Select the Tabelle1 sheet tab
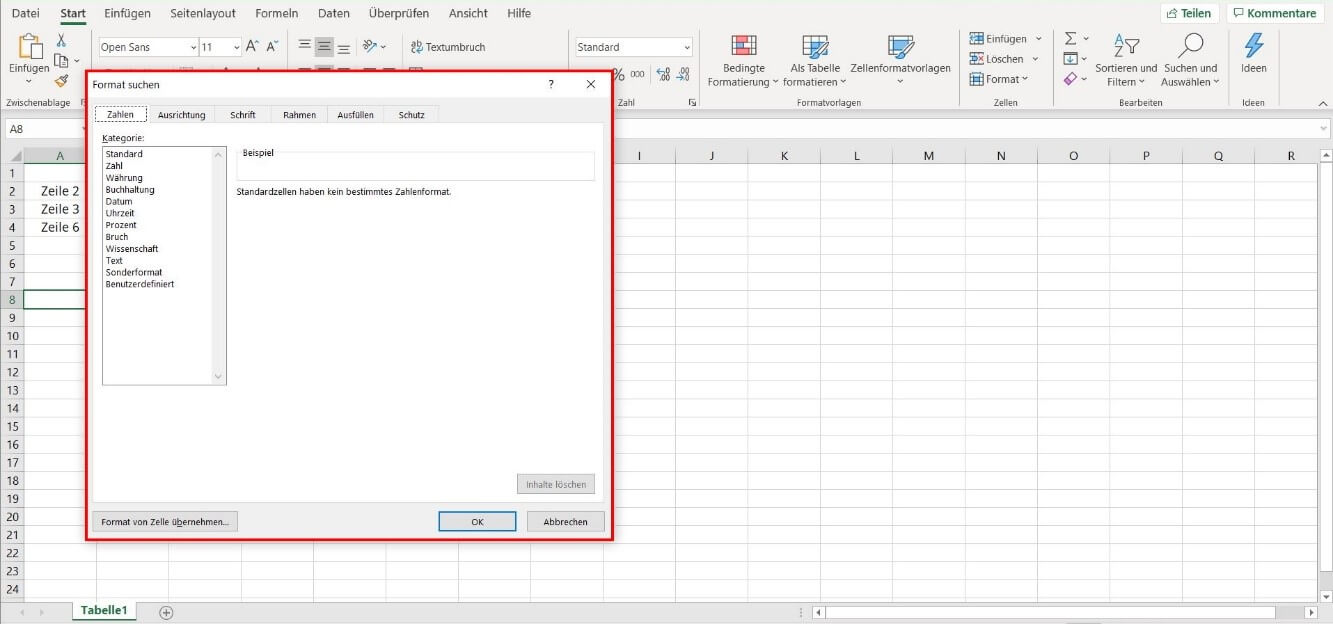This screenshot has height=624, width=1333. pyautogui.click(x=104, y=611)
